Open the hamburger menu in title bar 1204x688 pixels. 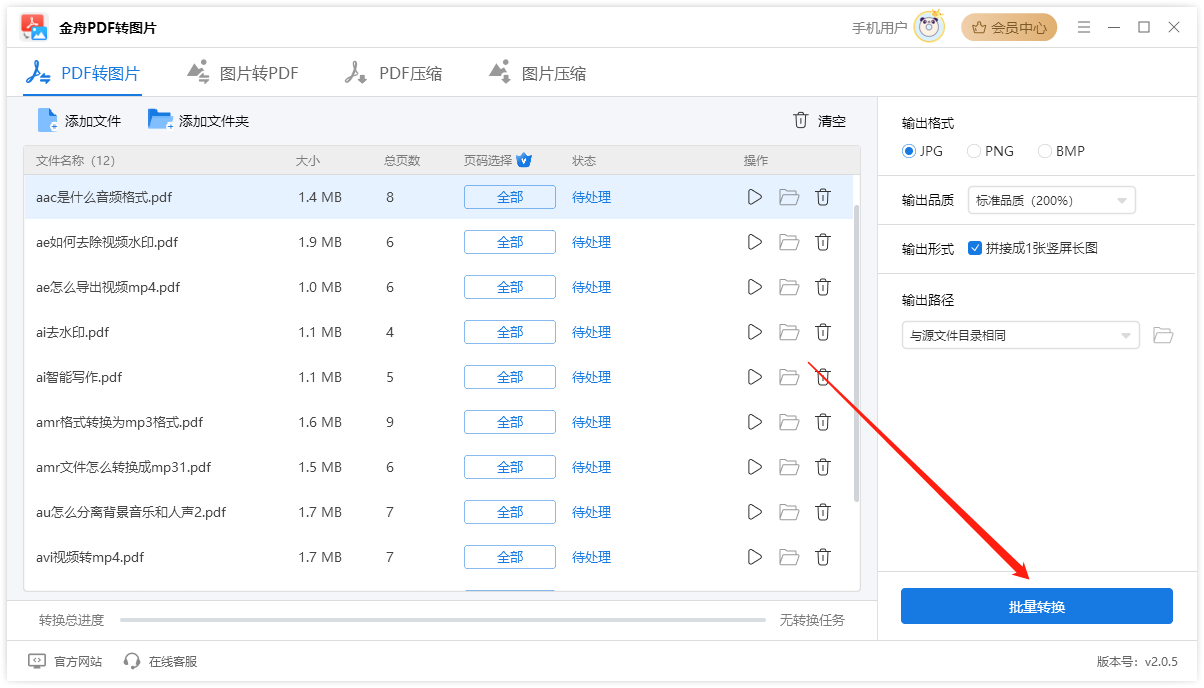tap(1084, 28)
